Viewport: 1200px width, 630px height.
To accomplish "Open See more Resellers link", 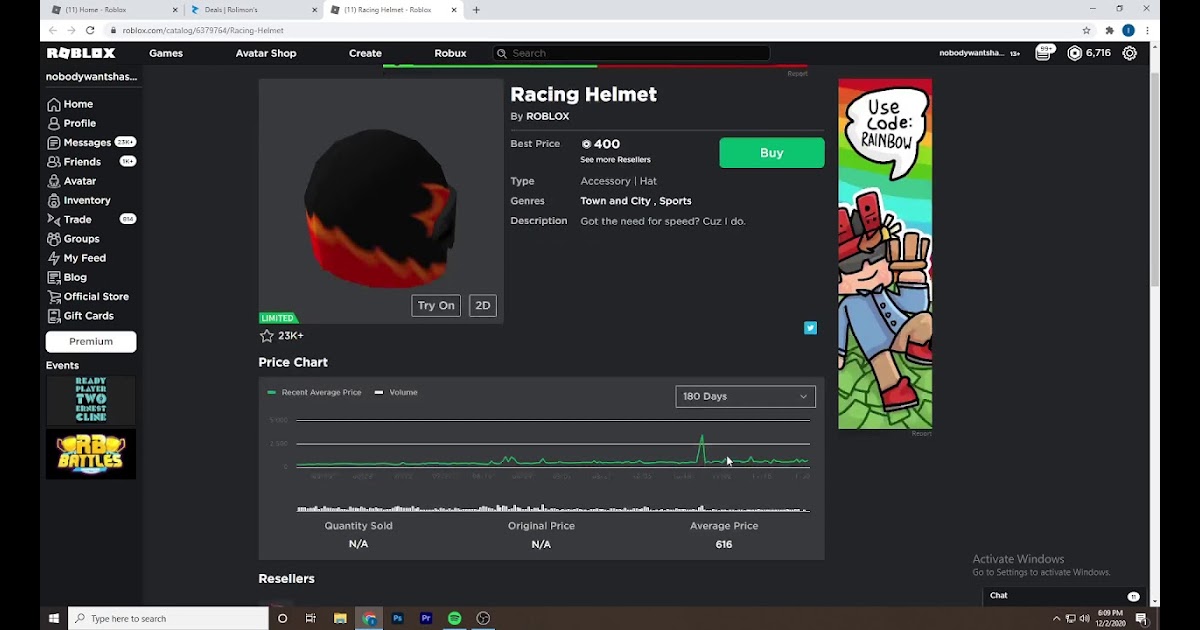I will pos(615,160).
